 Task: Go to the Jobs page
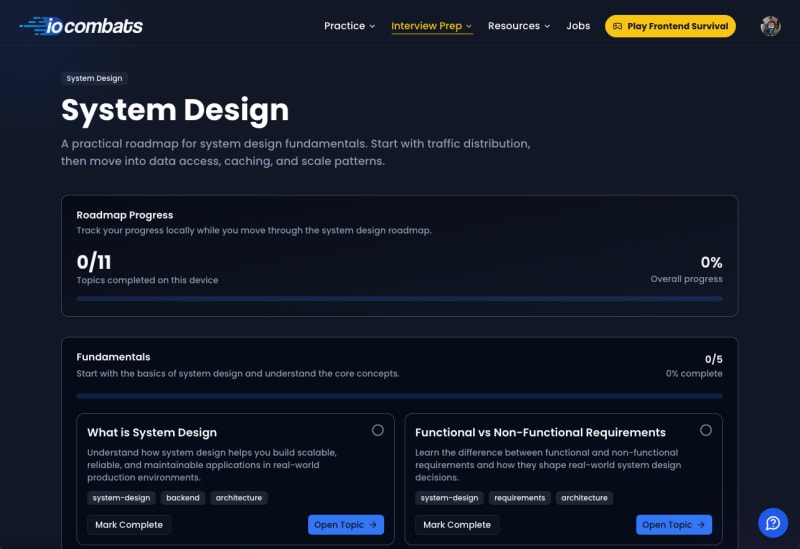[578, 26]
